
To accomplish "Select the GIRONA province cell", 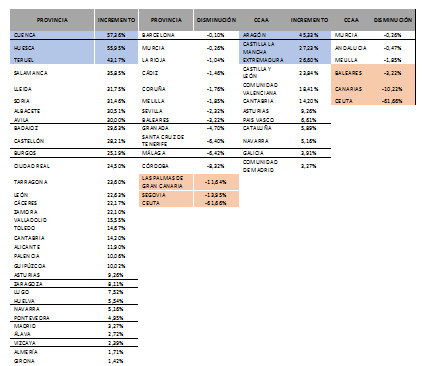I will coord(52,361).
